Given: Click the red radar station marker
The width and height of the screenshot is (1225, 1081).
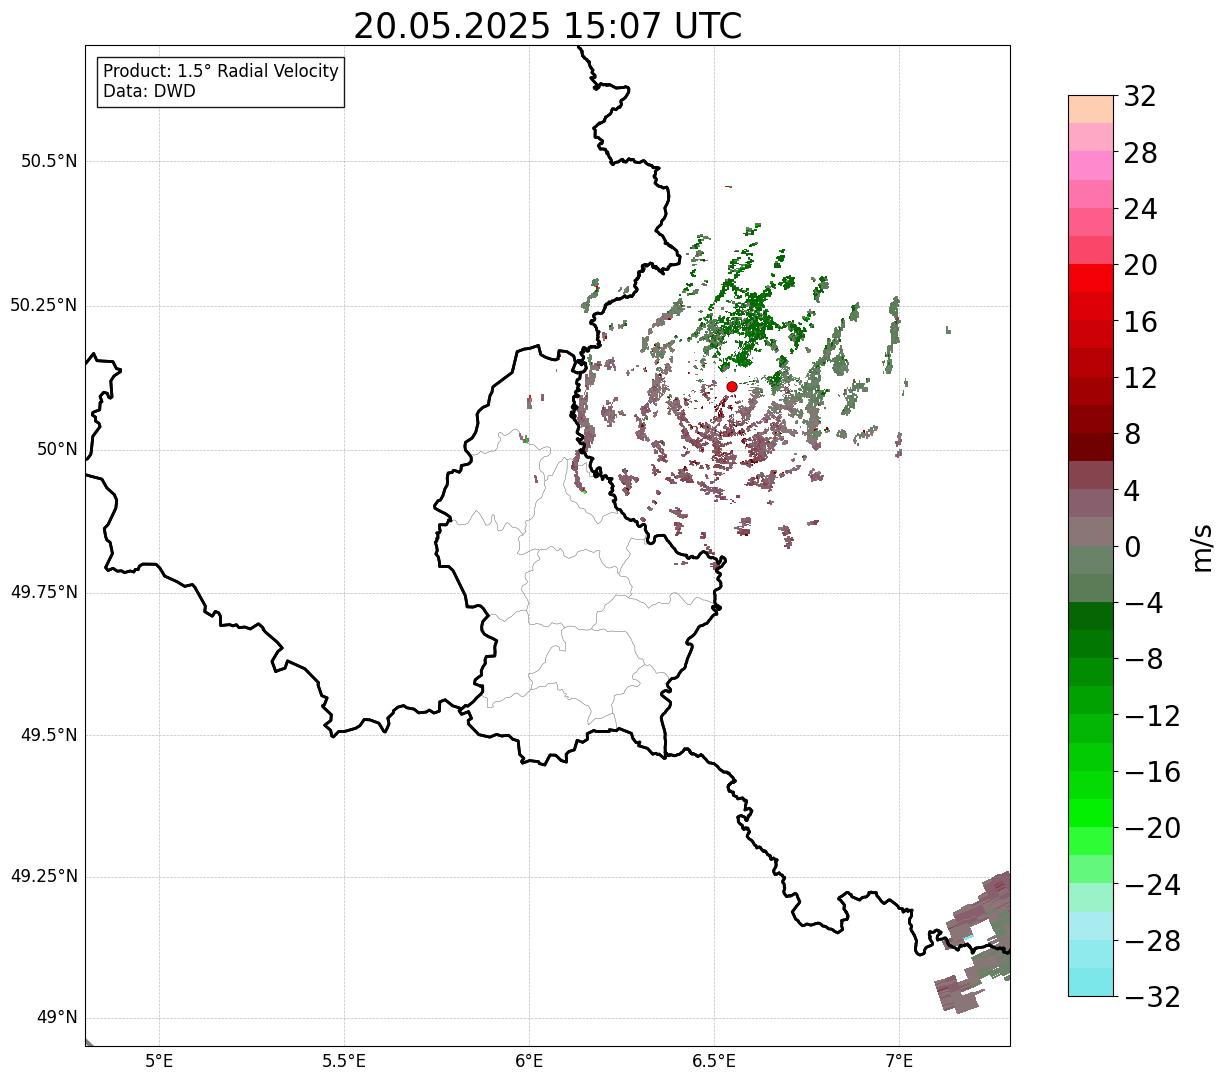Looking at the screenshot, I should click(x=731, y=386).
